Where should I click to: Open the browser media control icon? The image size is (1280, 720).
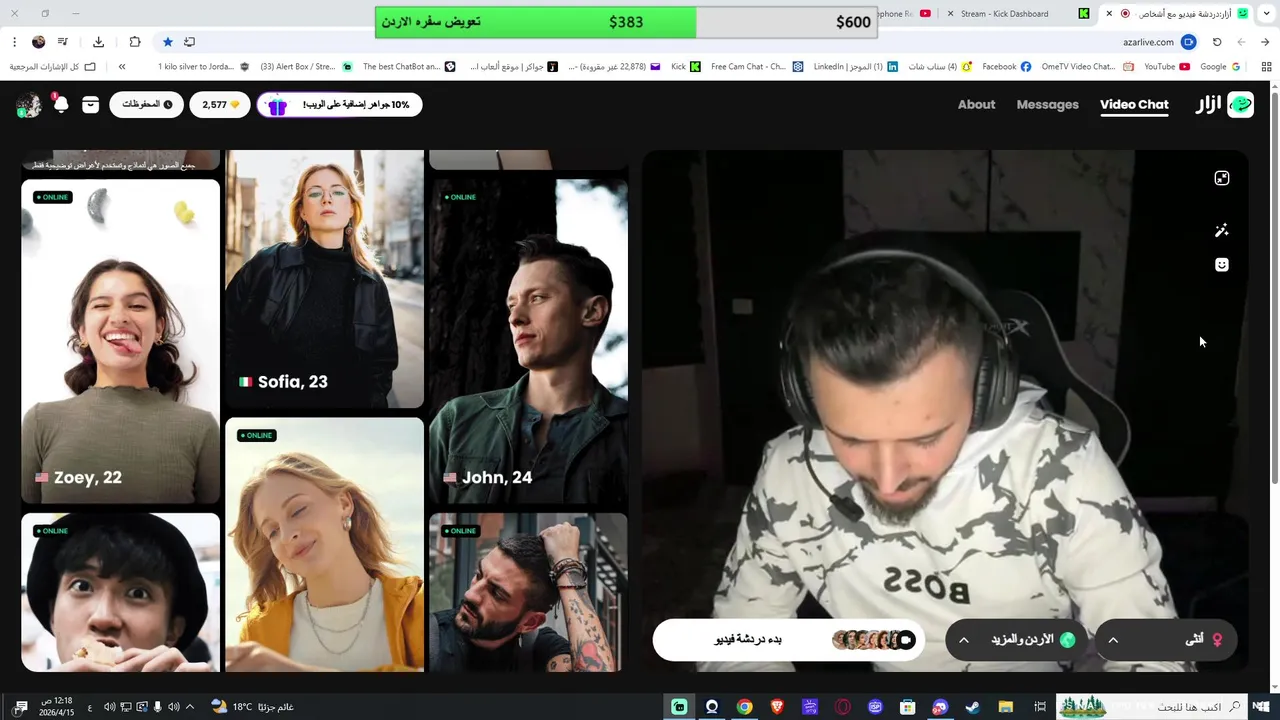63,42
